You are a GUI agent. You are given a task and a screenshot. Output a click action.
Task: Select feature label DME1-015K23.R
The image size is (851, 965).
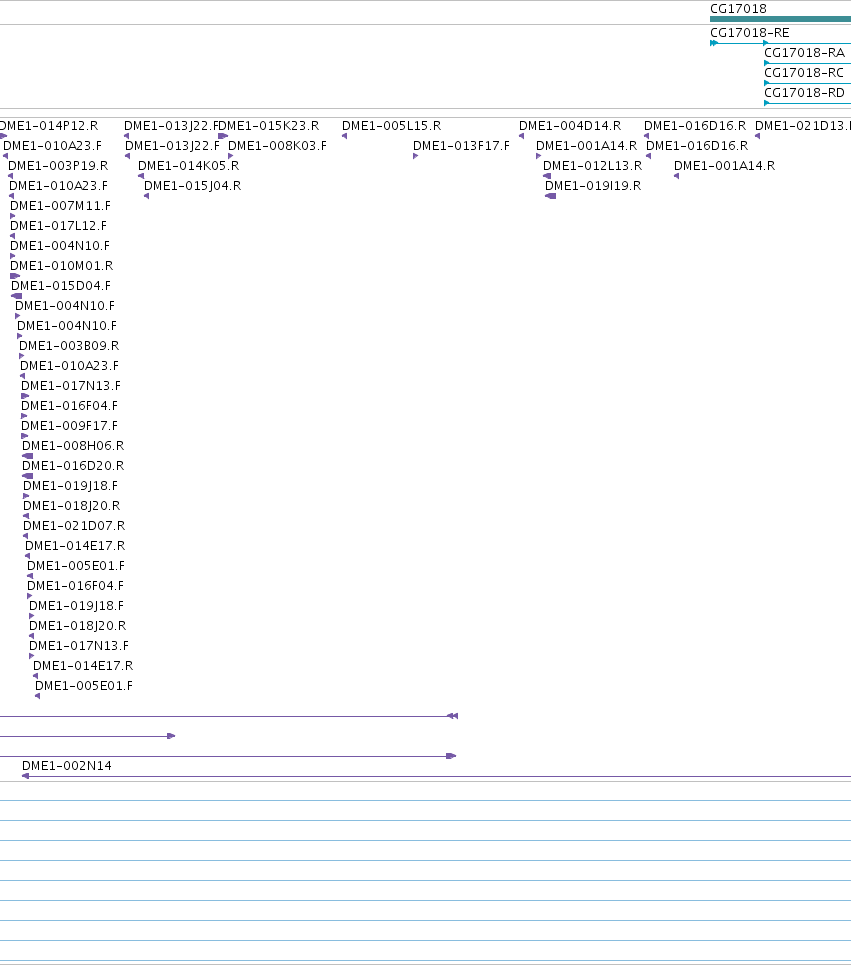[x=269, y=126]
